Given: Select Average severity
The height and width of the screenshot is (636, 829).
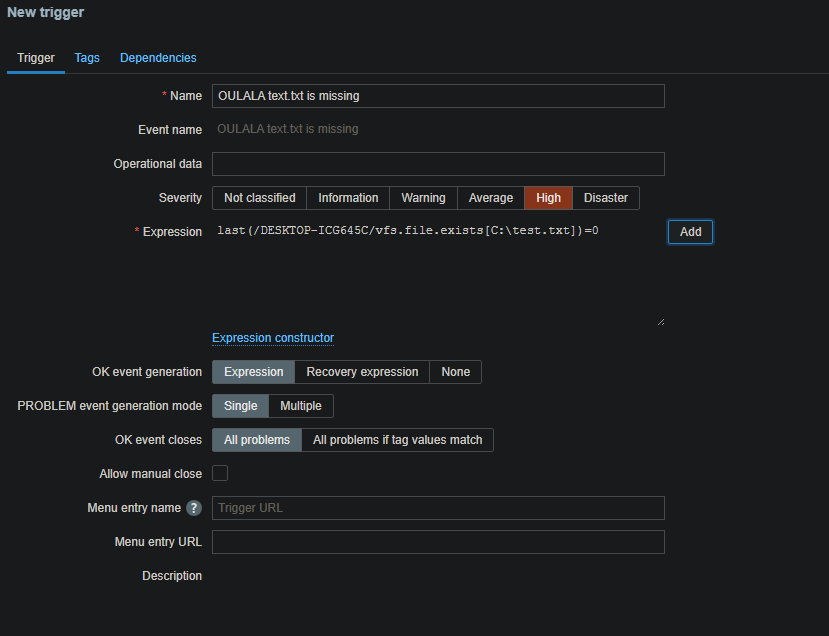Looking at the screenshot, I should [491, 198].
